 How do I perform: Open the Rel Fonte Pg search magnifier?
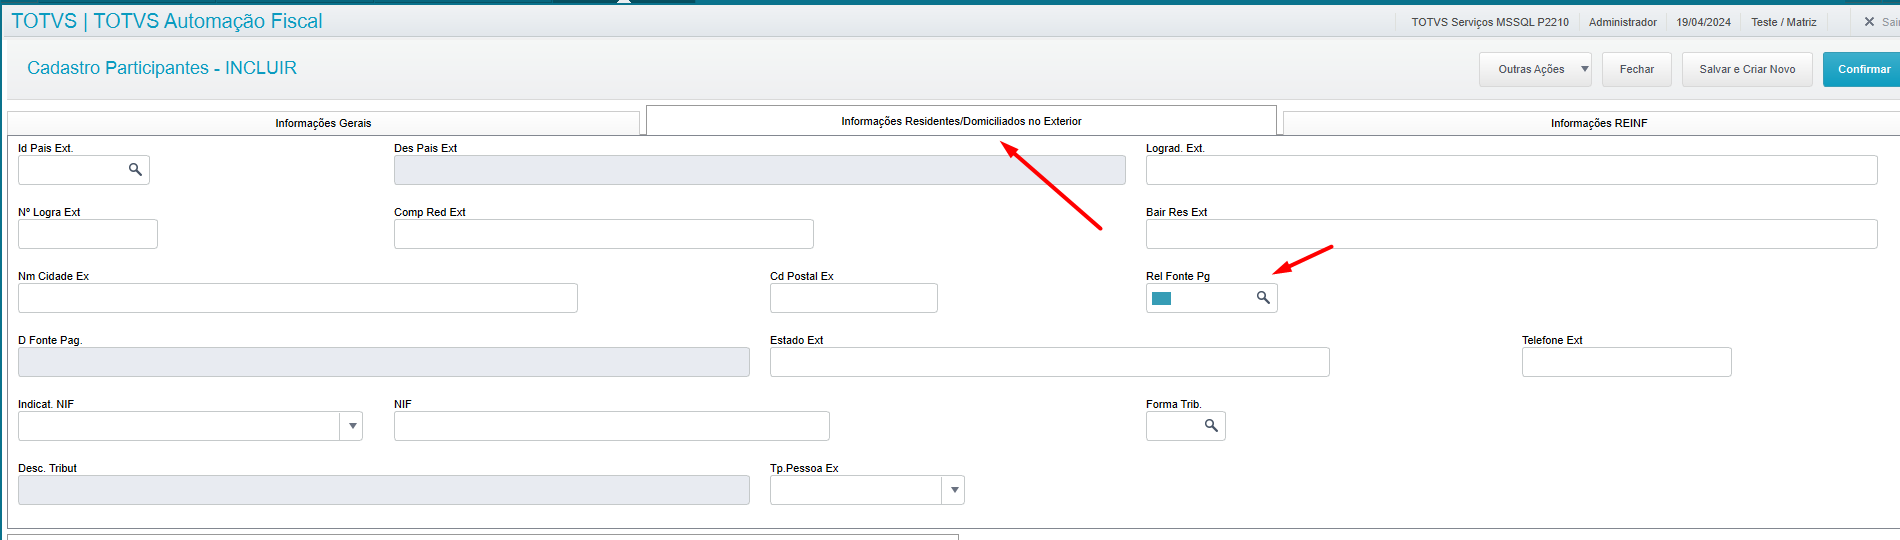pos(1263,298)
